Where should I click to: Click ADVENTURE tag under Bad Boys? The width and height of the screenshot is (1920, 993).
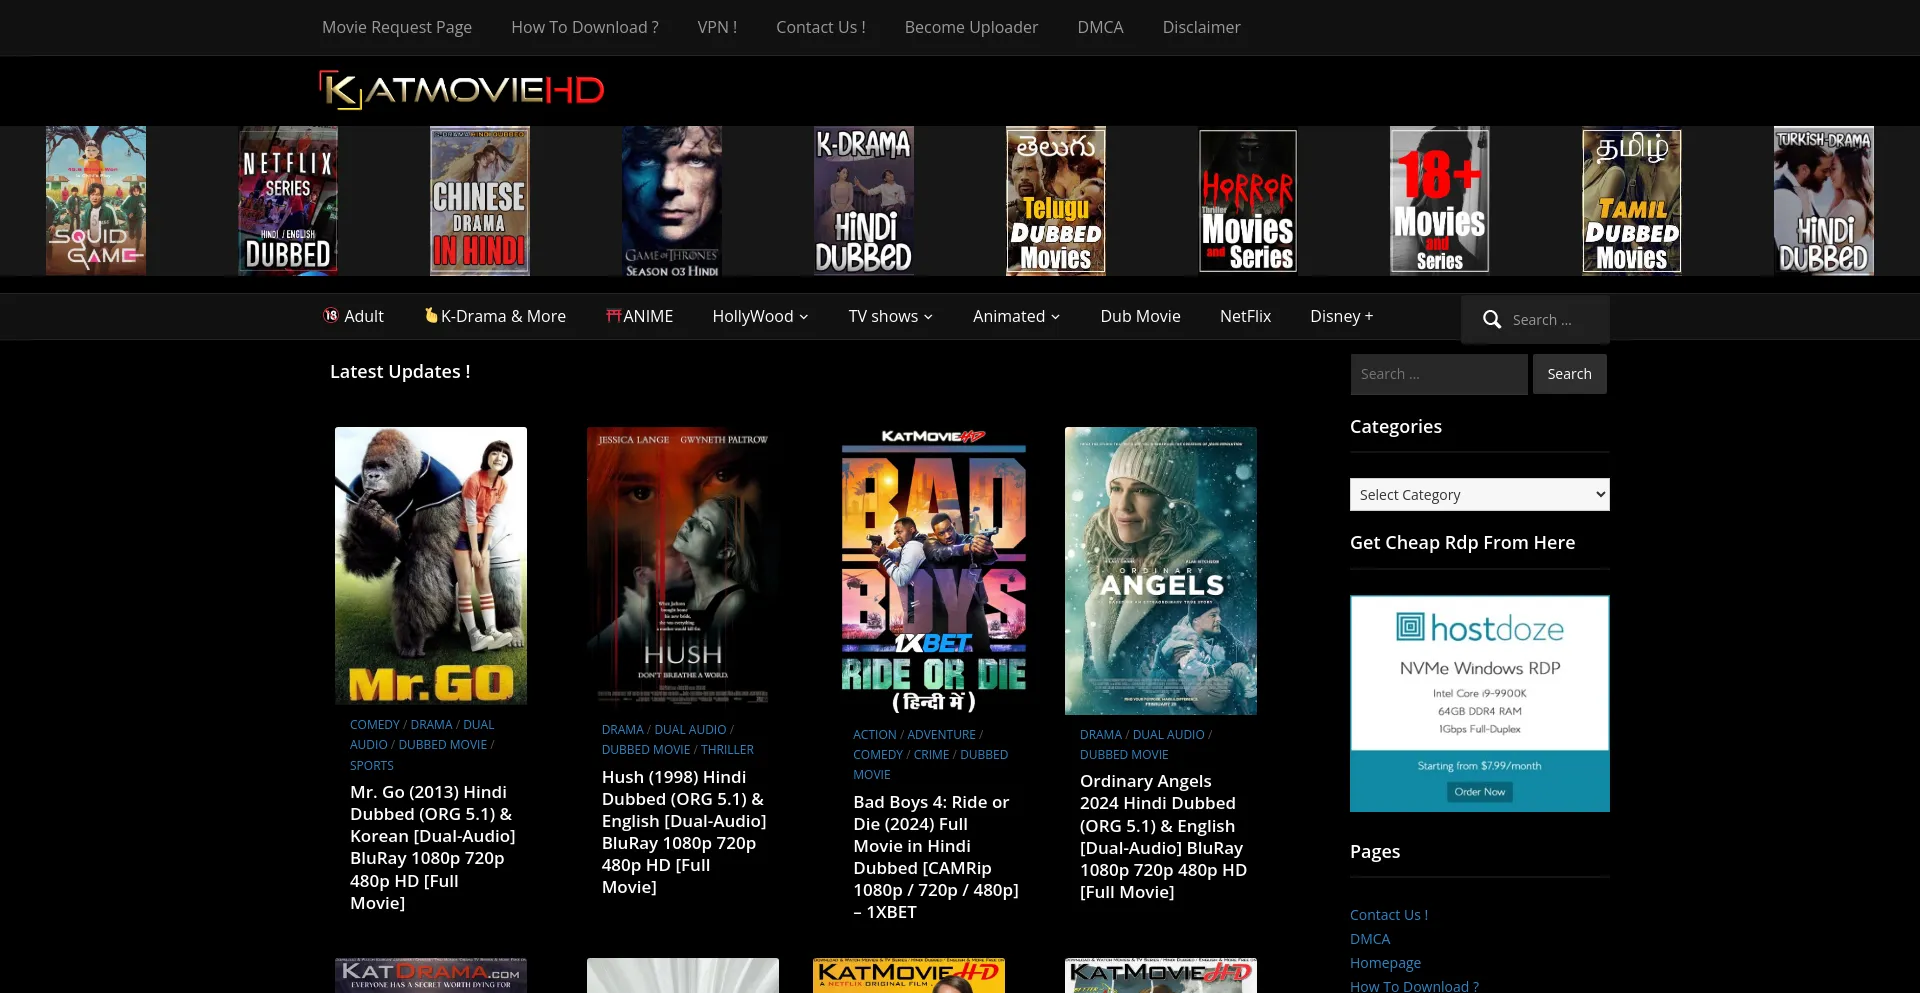click(942, 735)
